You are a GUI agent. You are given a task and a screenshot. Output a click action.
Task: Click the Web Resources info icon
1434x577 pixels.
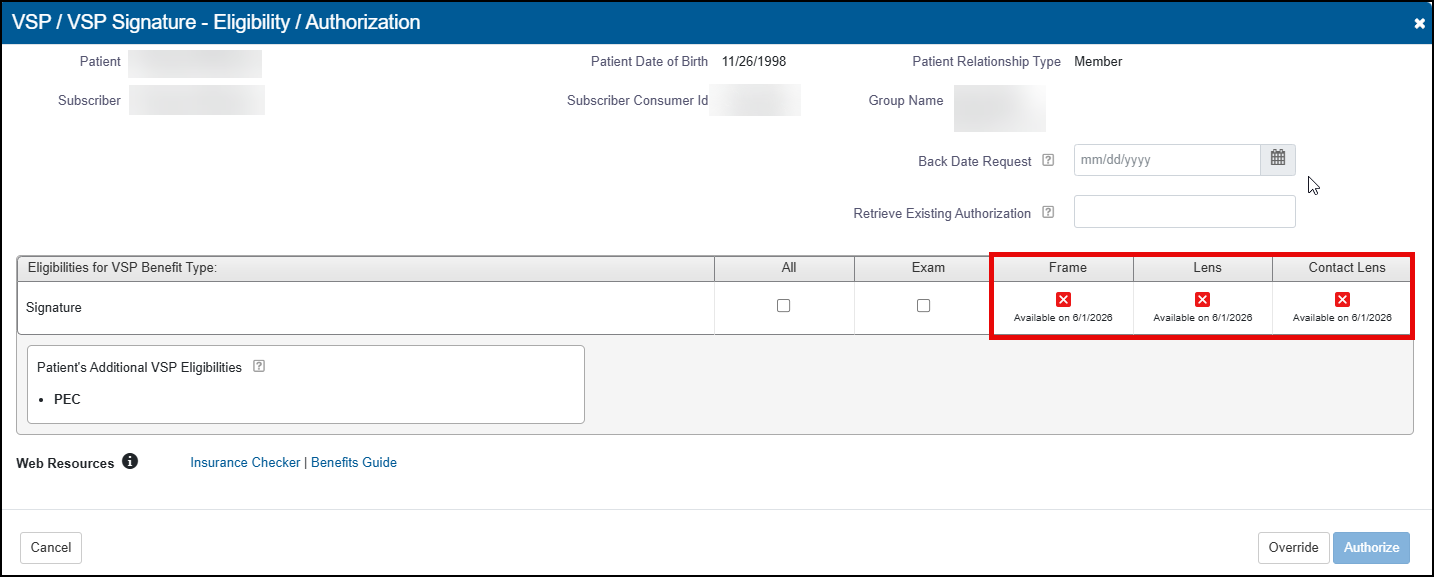[129, 462]
